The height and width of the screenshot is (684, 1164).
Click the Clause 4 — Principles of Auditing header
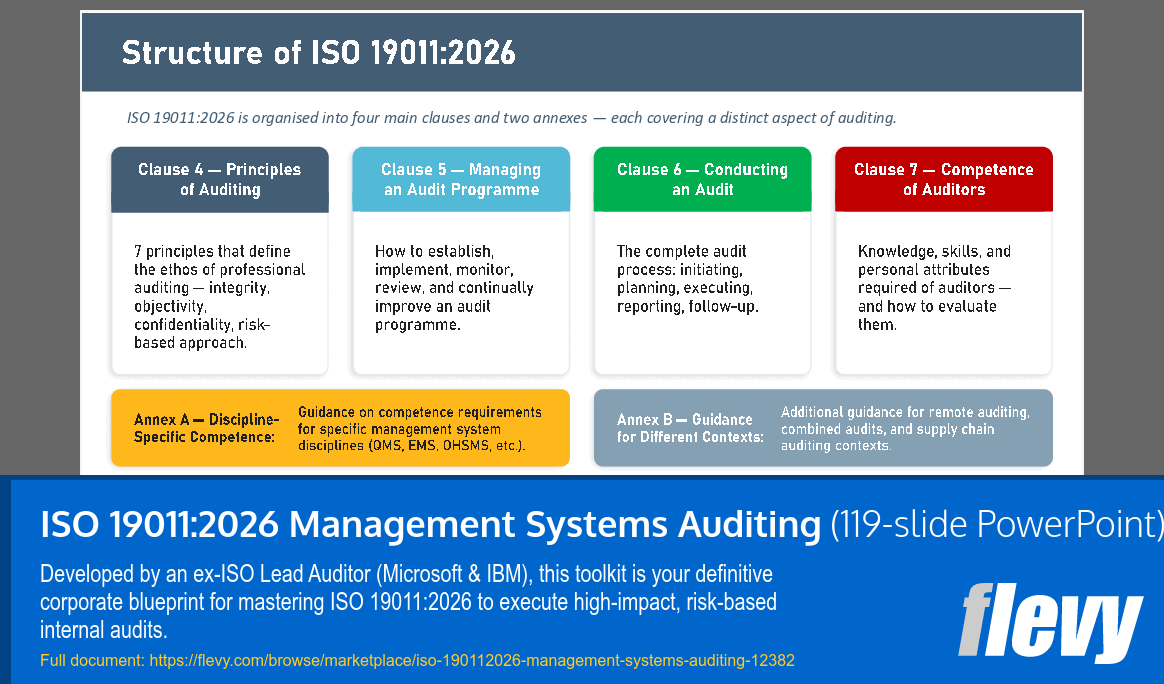coord(220,180)
